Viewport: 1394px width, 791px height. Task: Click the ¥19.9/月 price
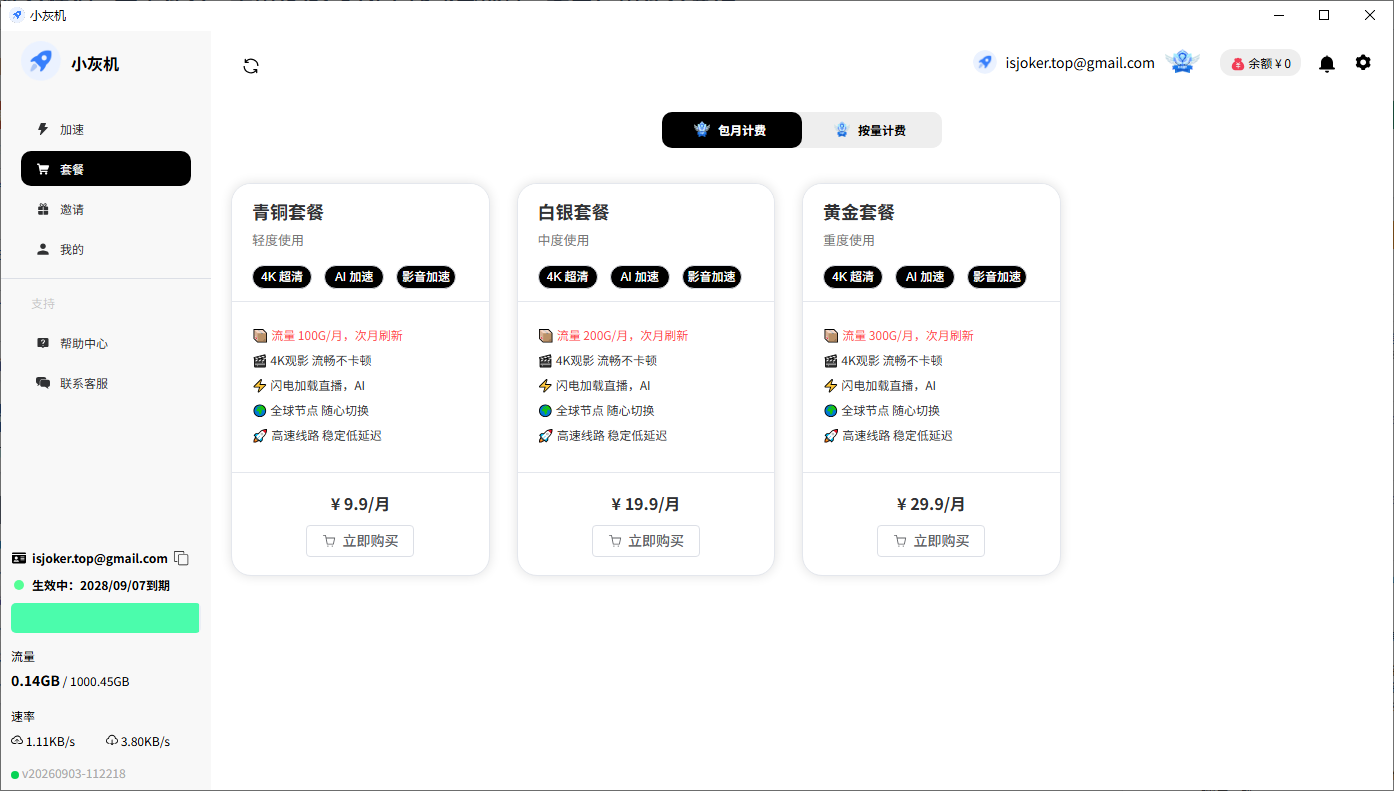pyautogui.click(x=646, y=504)
